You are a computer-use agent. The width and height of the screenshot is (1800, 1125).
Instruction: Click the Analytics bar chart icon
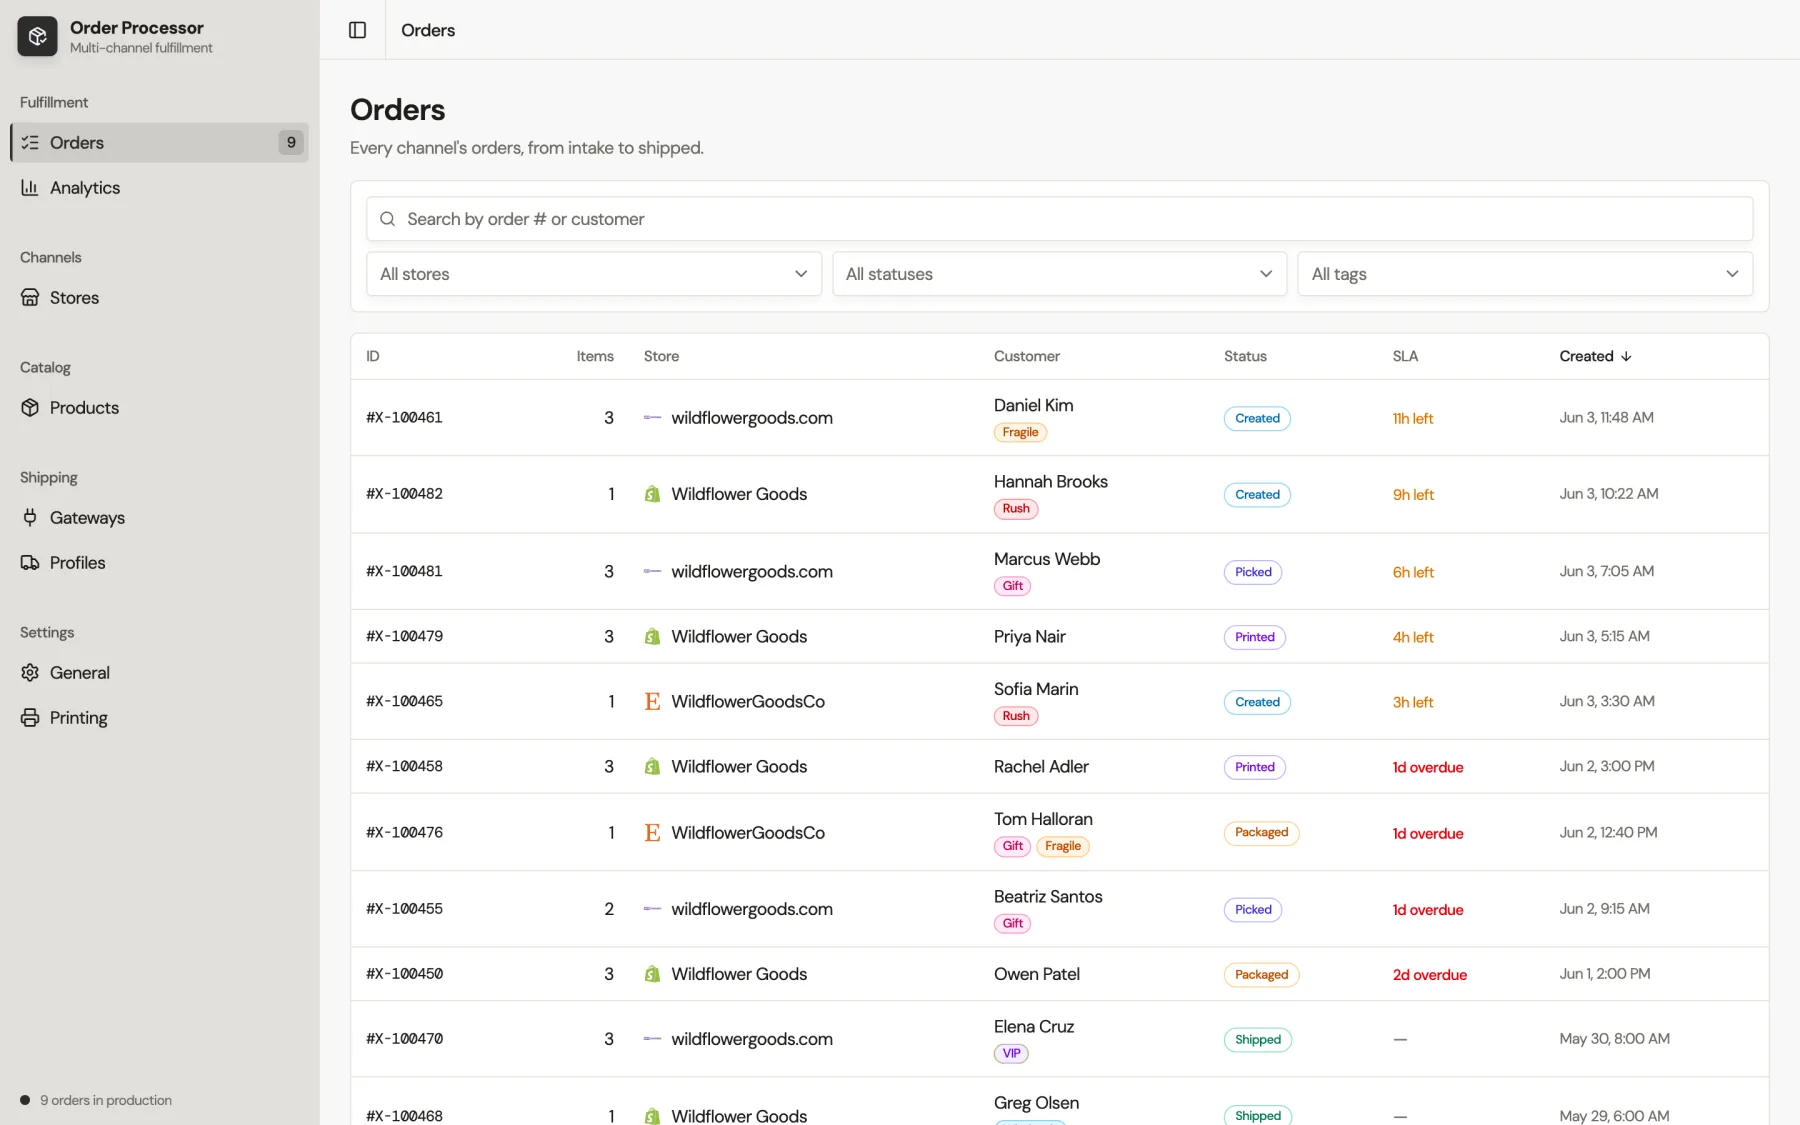30,188
